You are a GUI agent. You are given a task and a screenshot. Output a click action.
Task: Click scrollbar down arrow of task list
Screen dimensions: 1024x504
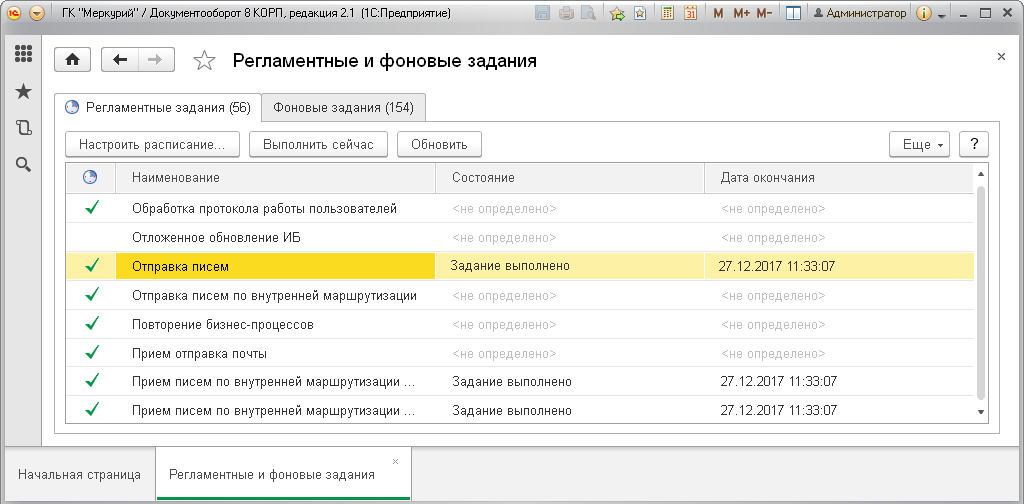coord(980,411)
